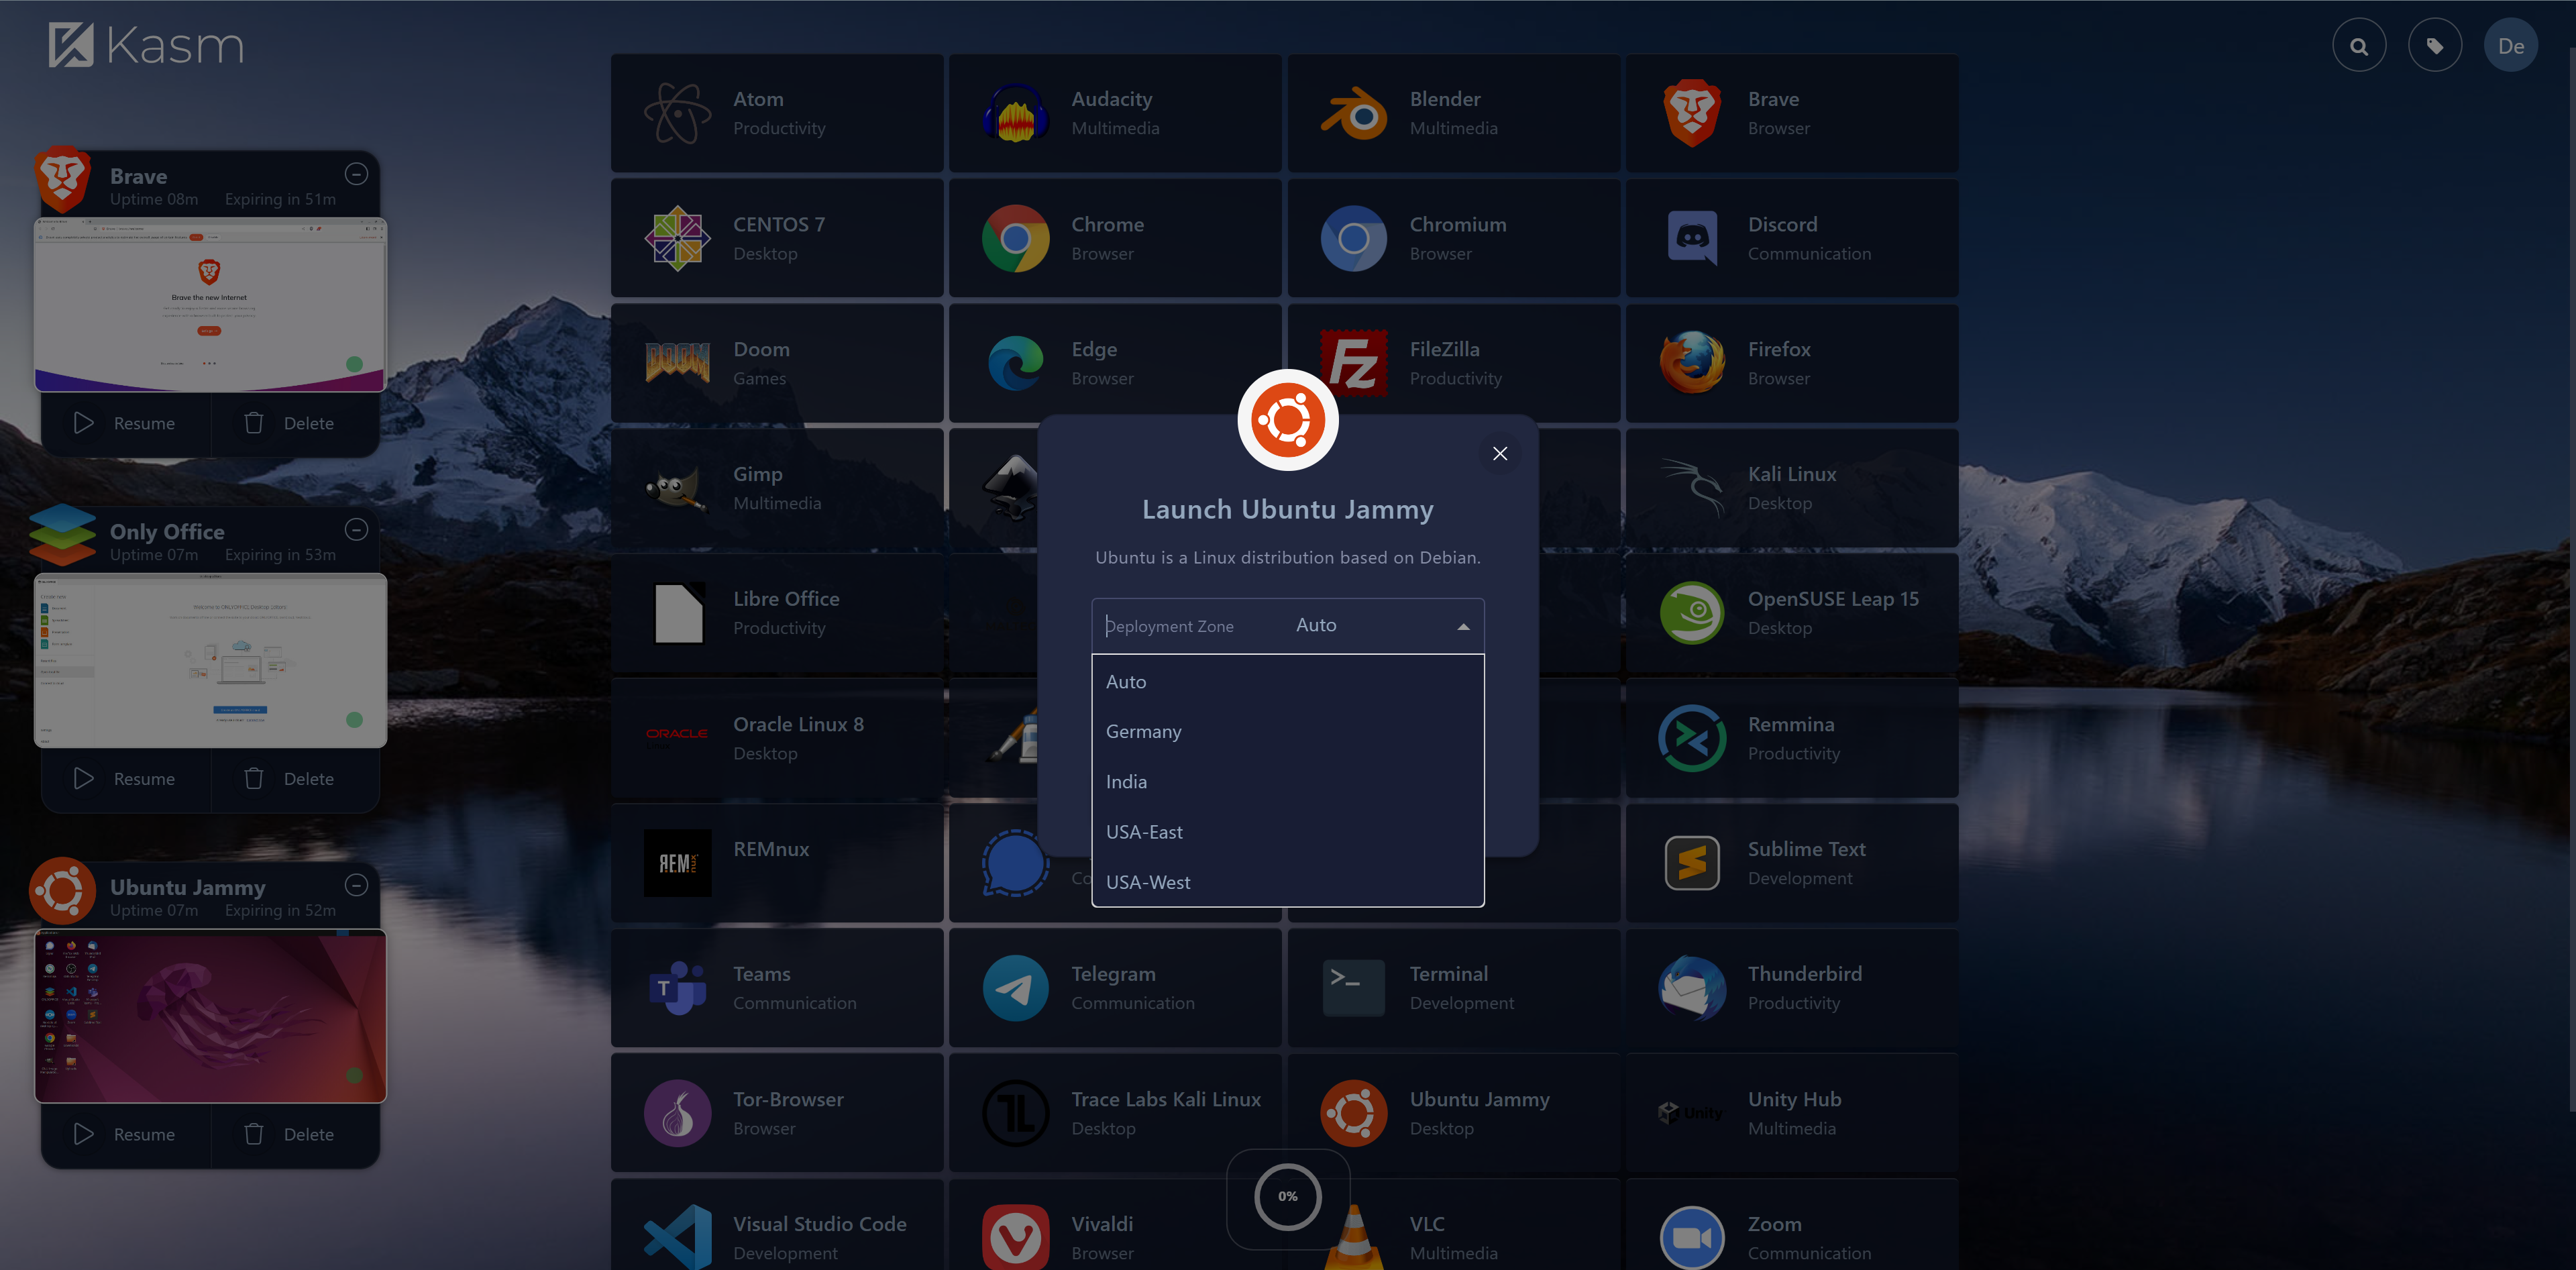Open the Unity Hub workspace icon
The image size is (2576, 1270).
(x=1692, y=1113)
